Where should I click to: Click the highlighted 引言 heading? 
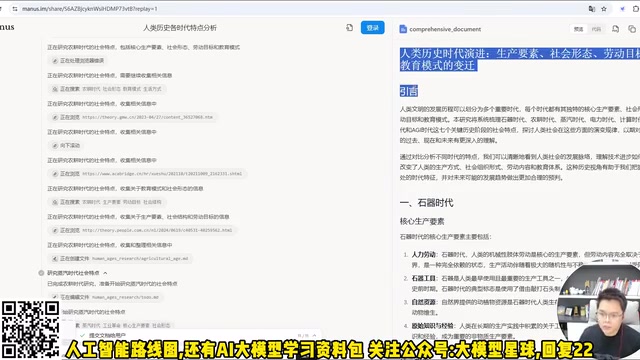(x=409, y=91)
